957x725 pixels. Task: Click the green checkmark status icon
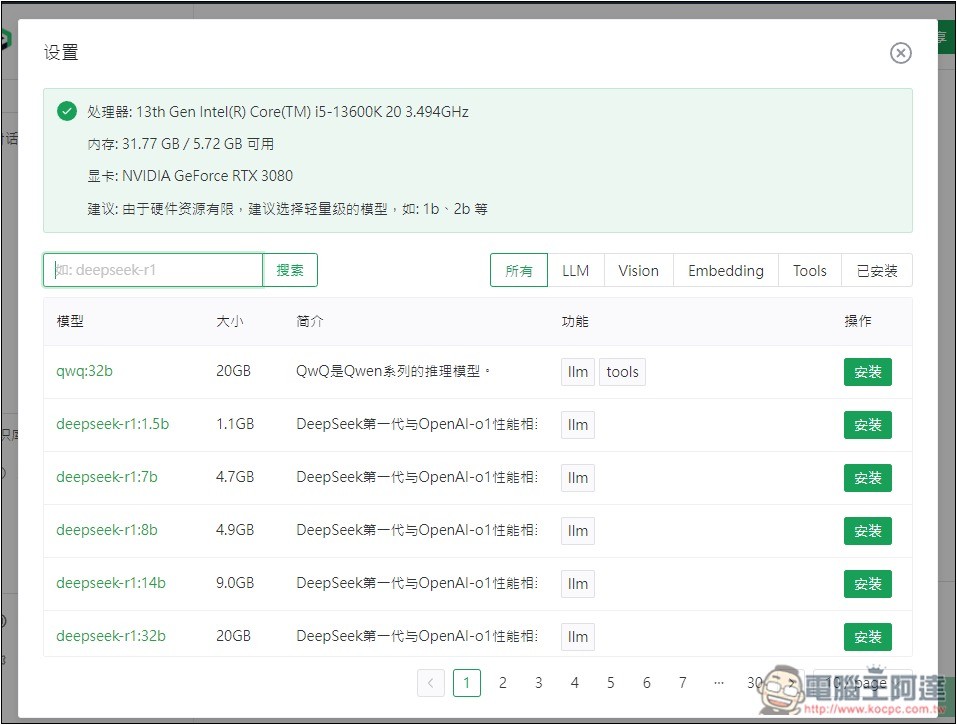(67, 111)
